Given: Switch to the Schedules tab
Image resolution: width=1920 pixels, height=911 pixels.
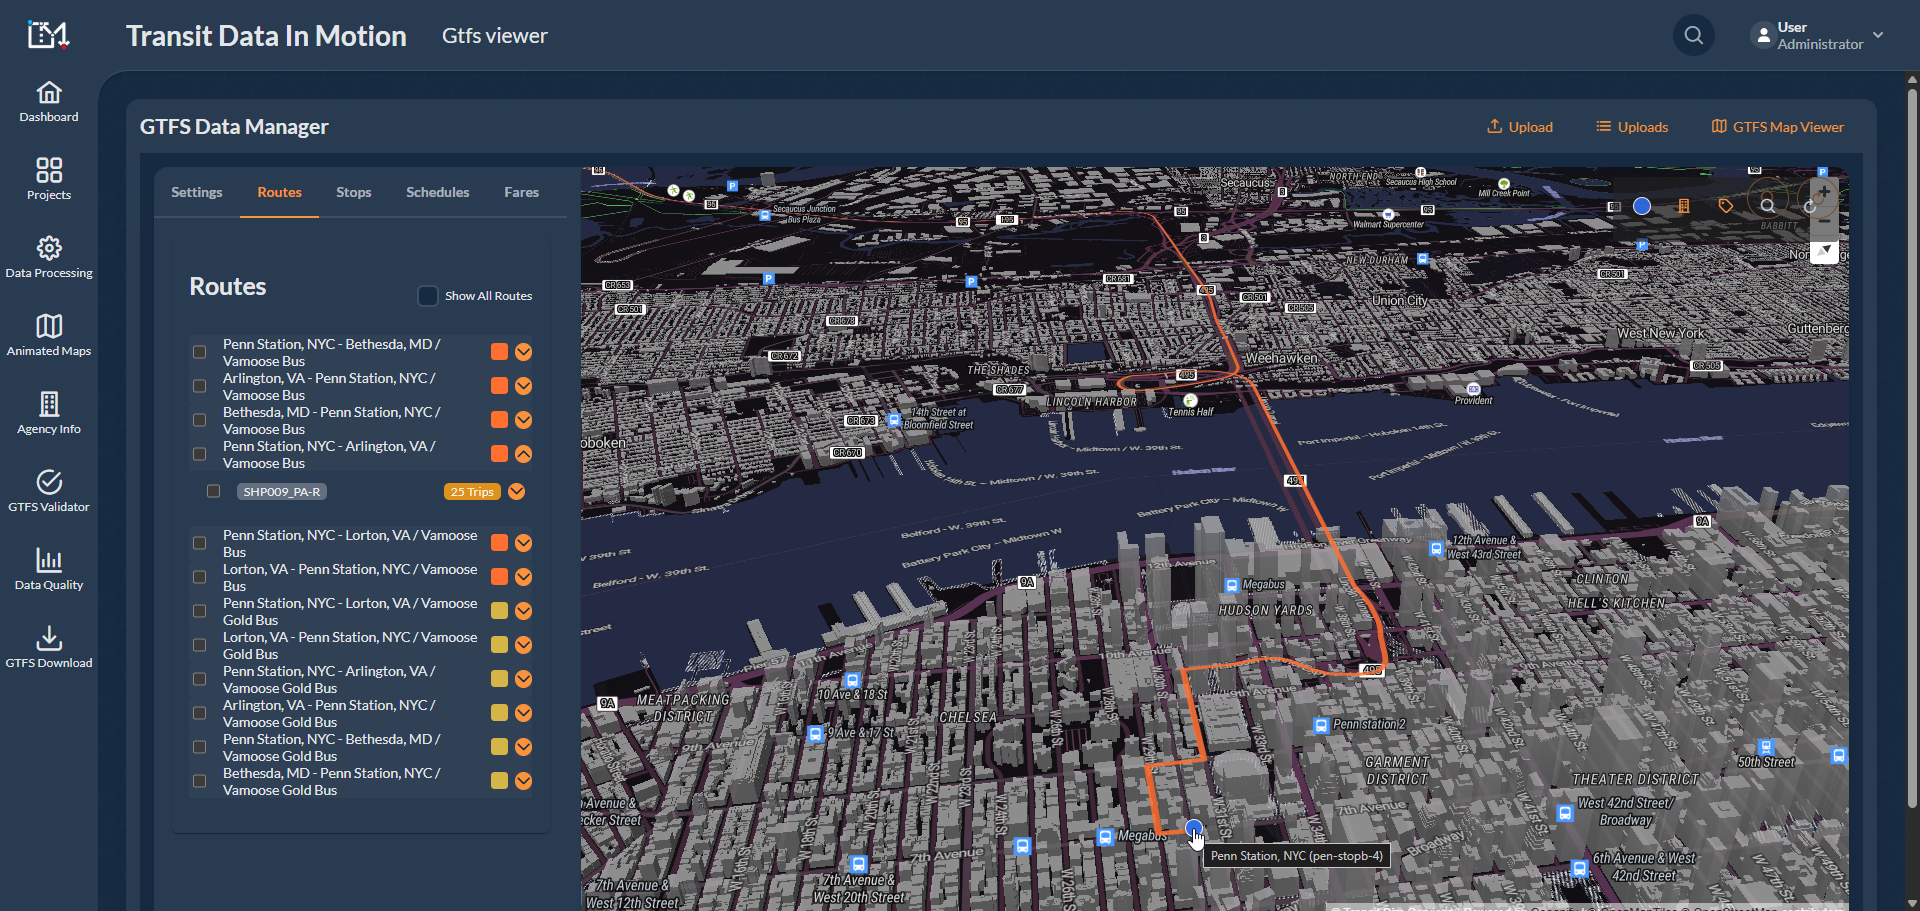Looking at the screenshot, I should (437, 192).
